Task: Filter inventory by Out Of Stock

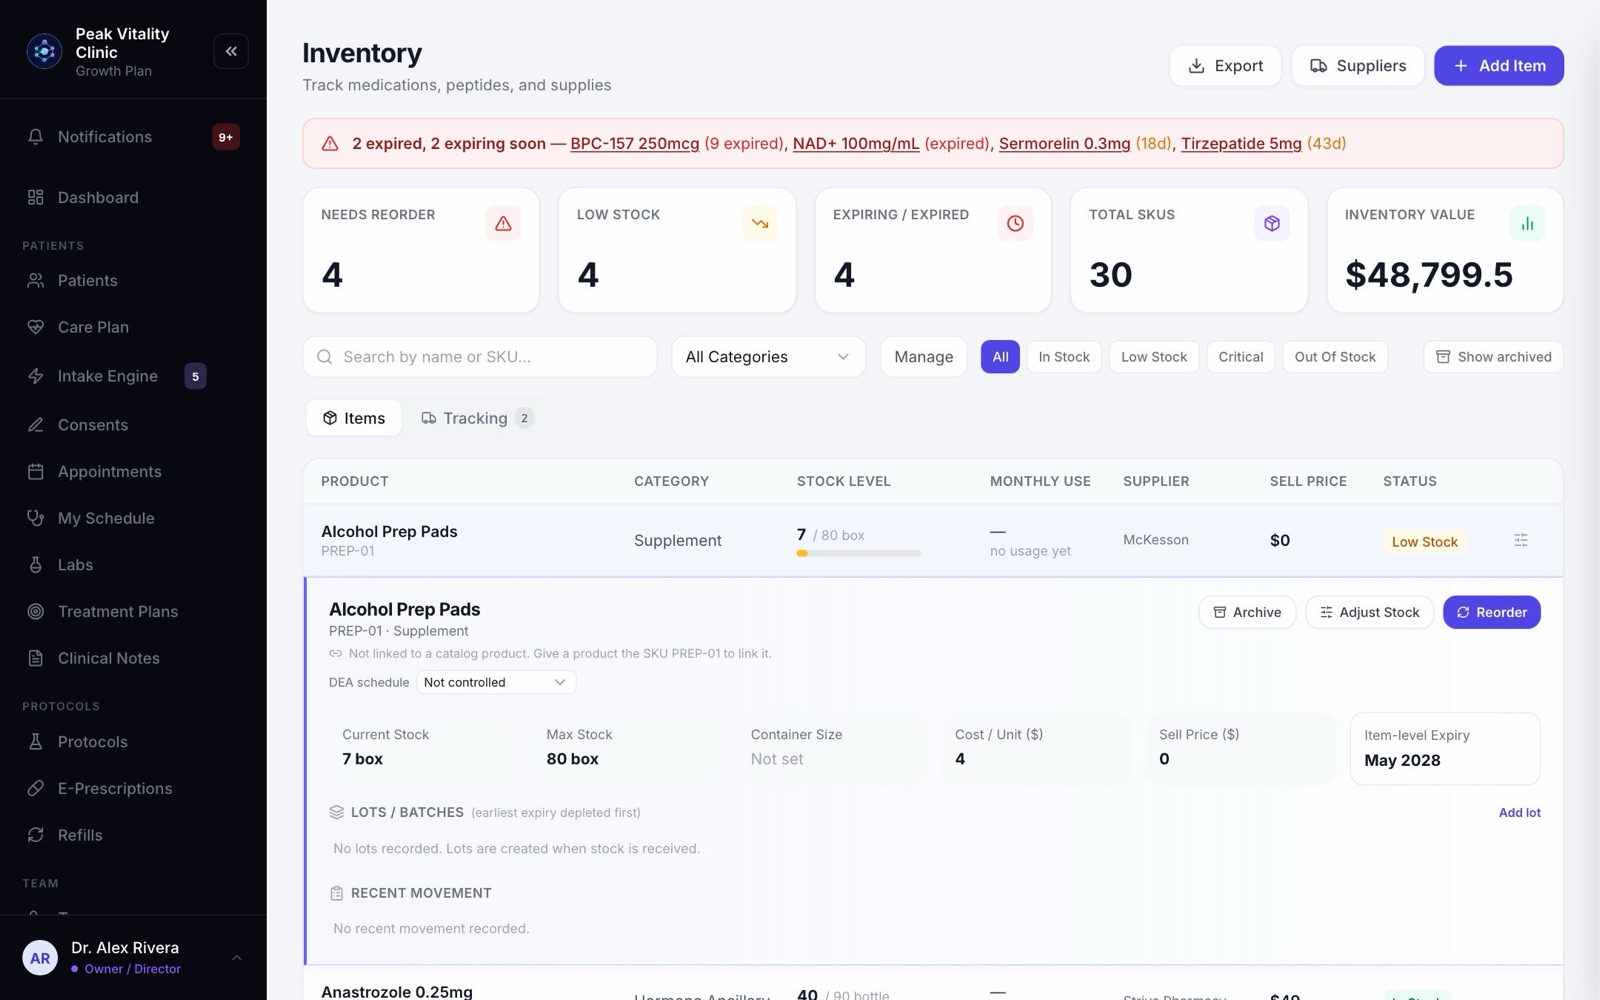Action: pyautogui.click(x=1334, y=357)
